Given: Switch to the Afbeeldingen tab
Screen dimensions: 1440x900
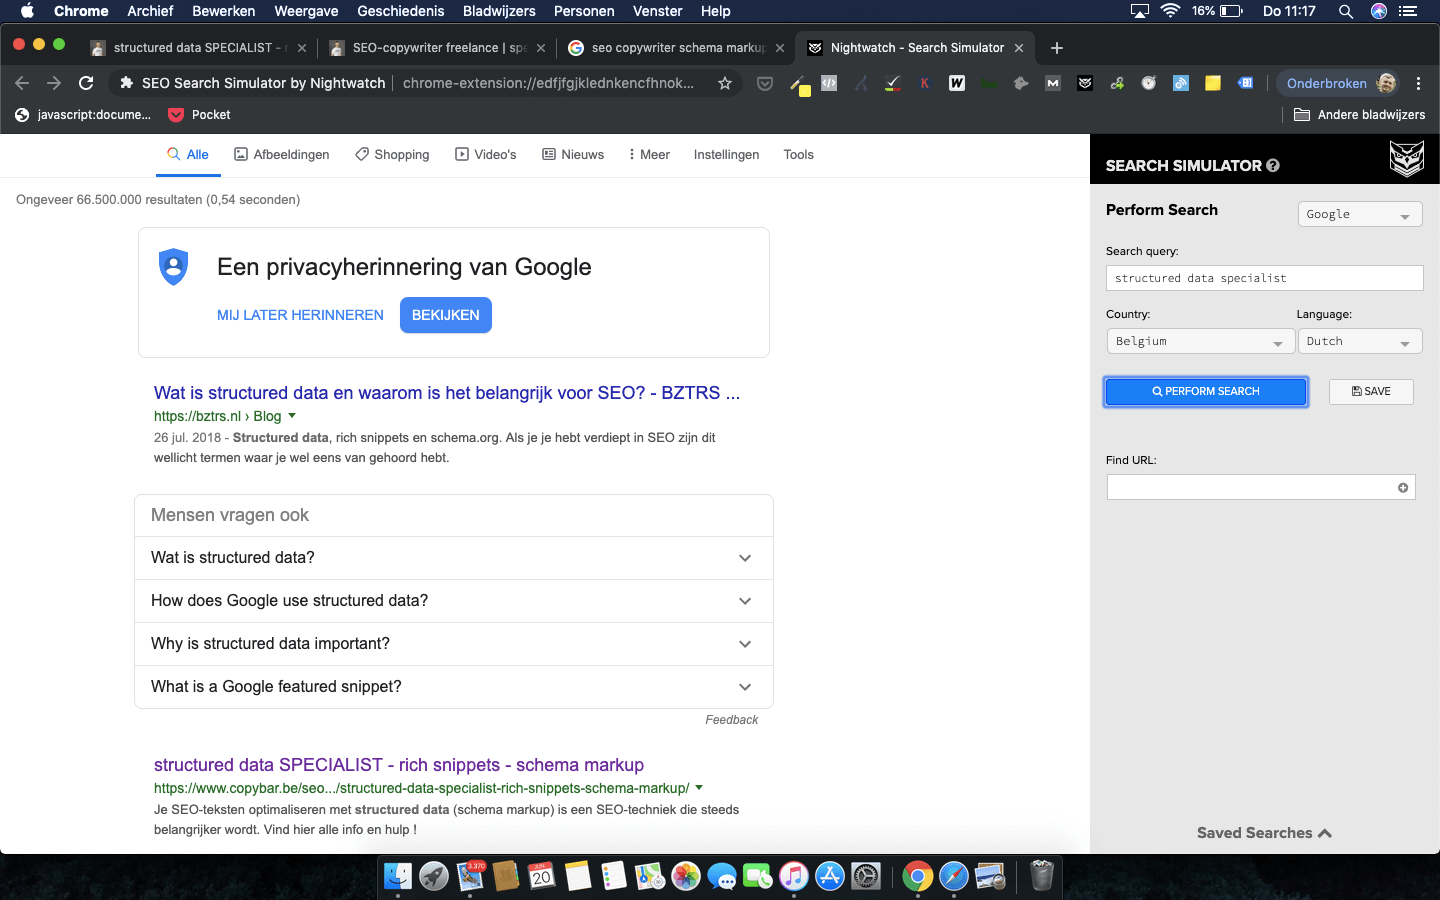Looking at the screenshot, I should tap(282, 155).
